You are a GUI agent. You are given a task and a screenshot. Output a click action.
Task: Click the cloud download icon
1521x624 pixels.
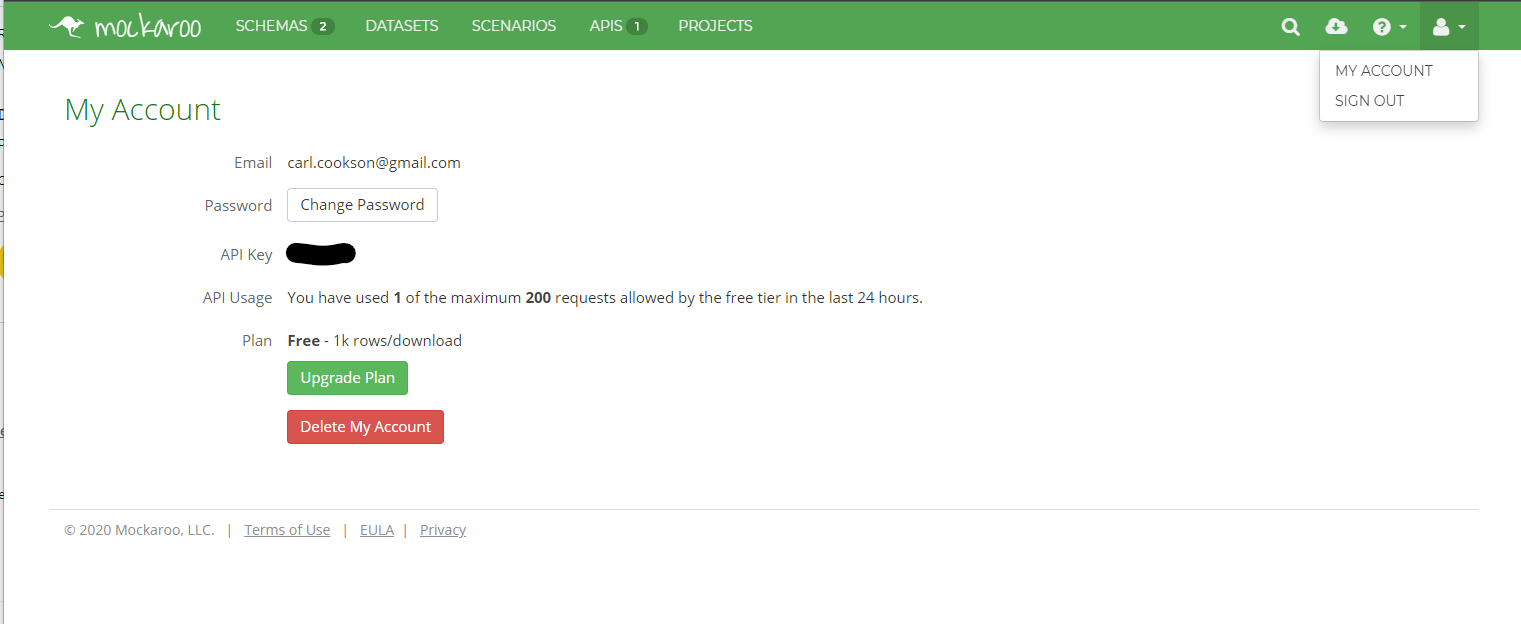pyautogui.click(x=1336, y=27)
